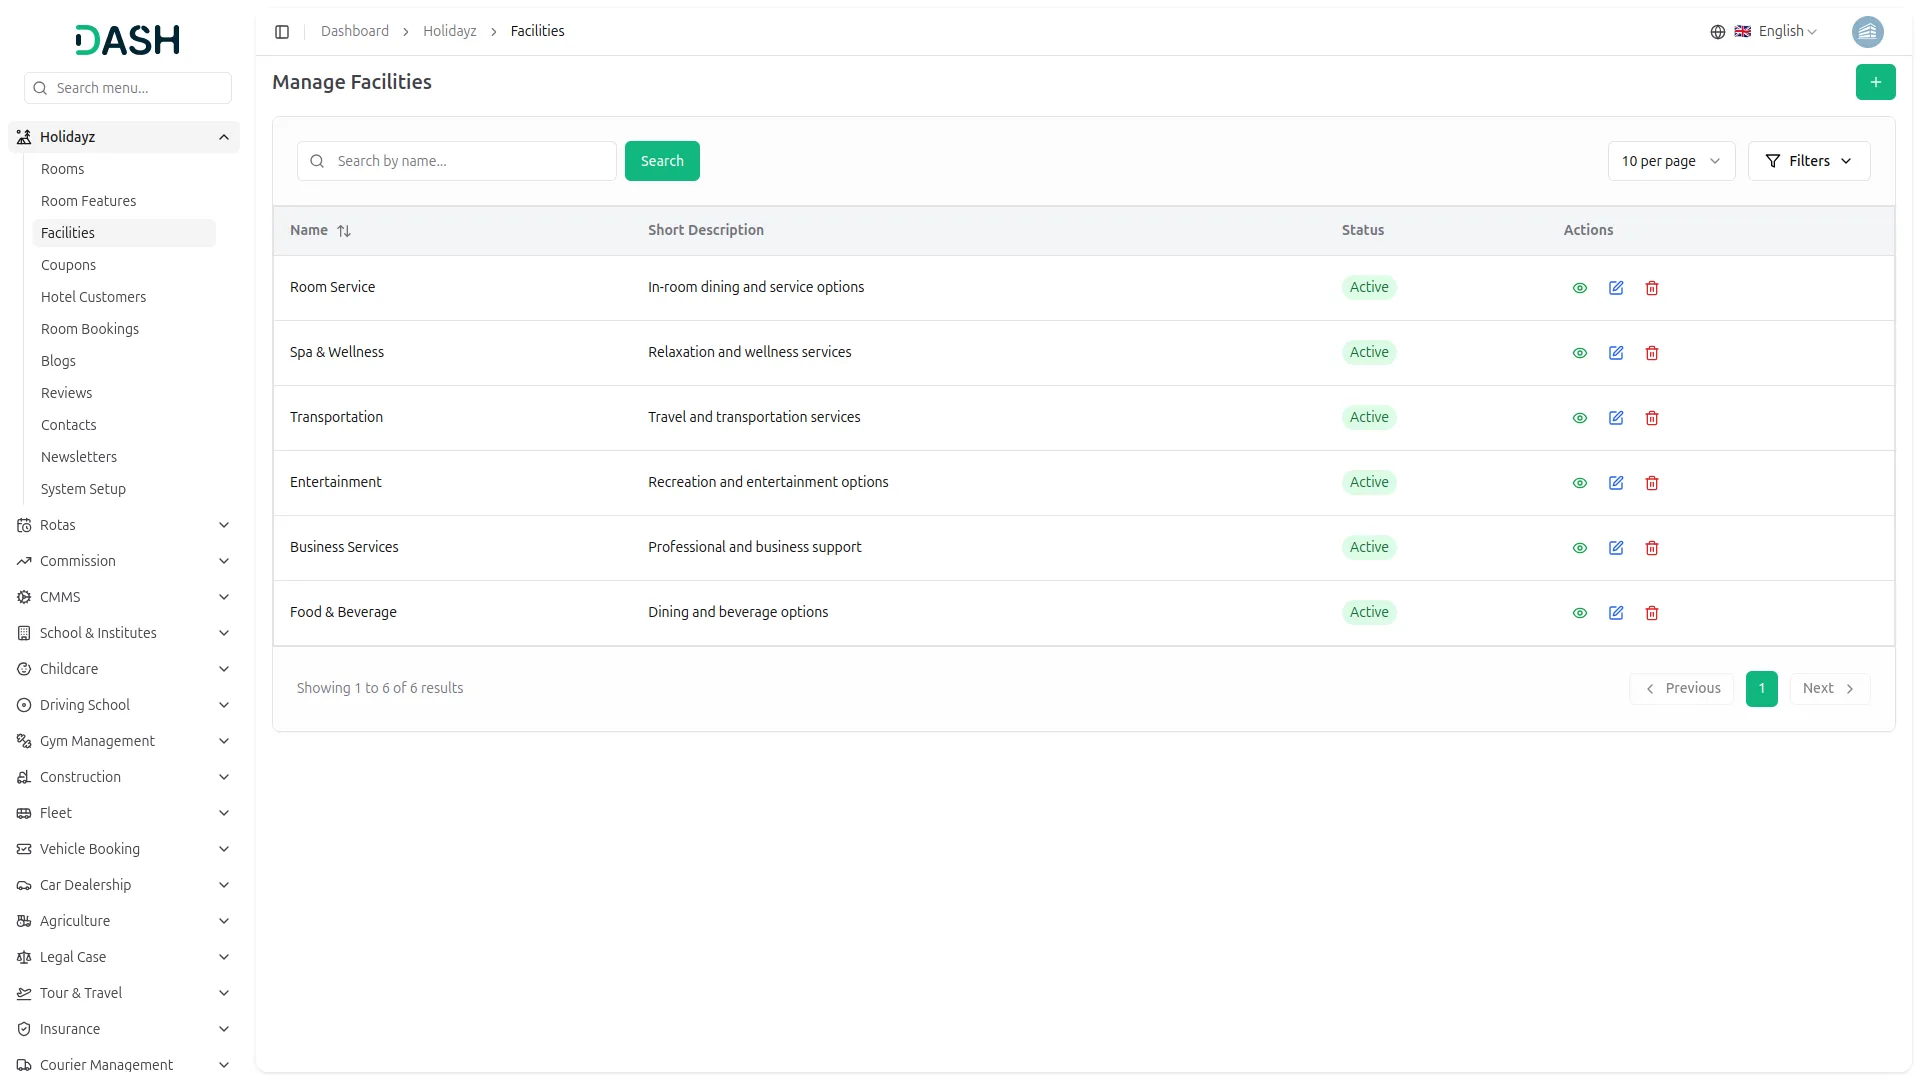View the Entertainment facility via eye icon
Image resolution: width=1920 pixels, height=1080 pixels.
coord(1580,483)
